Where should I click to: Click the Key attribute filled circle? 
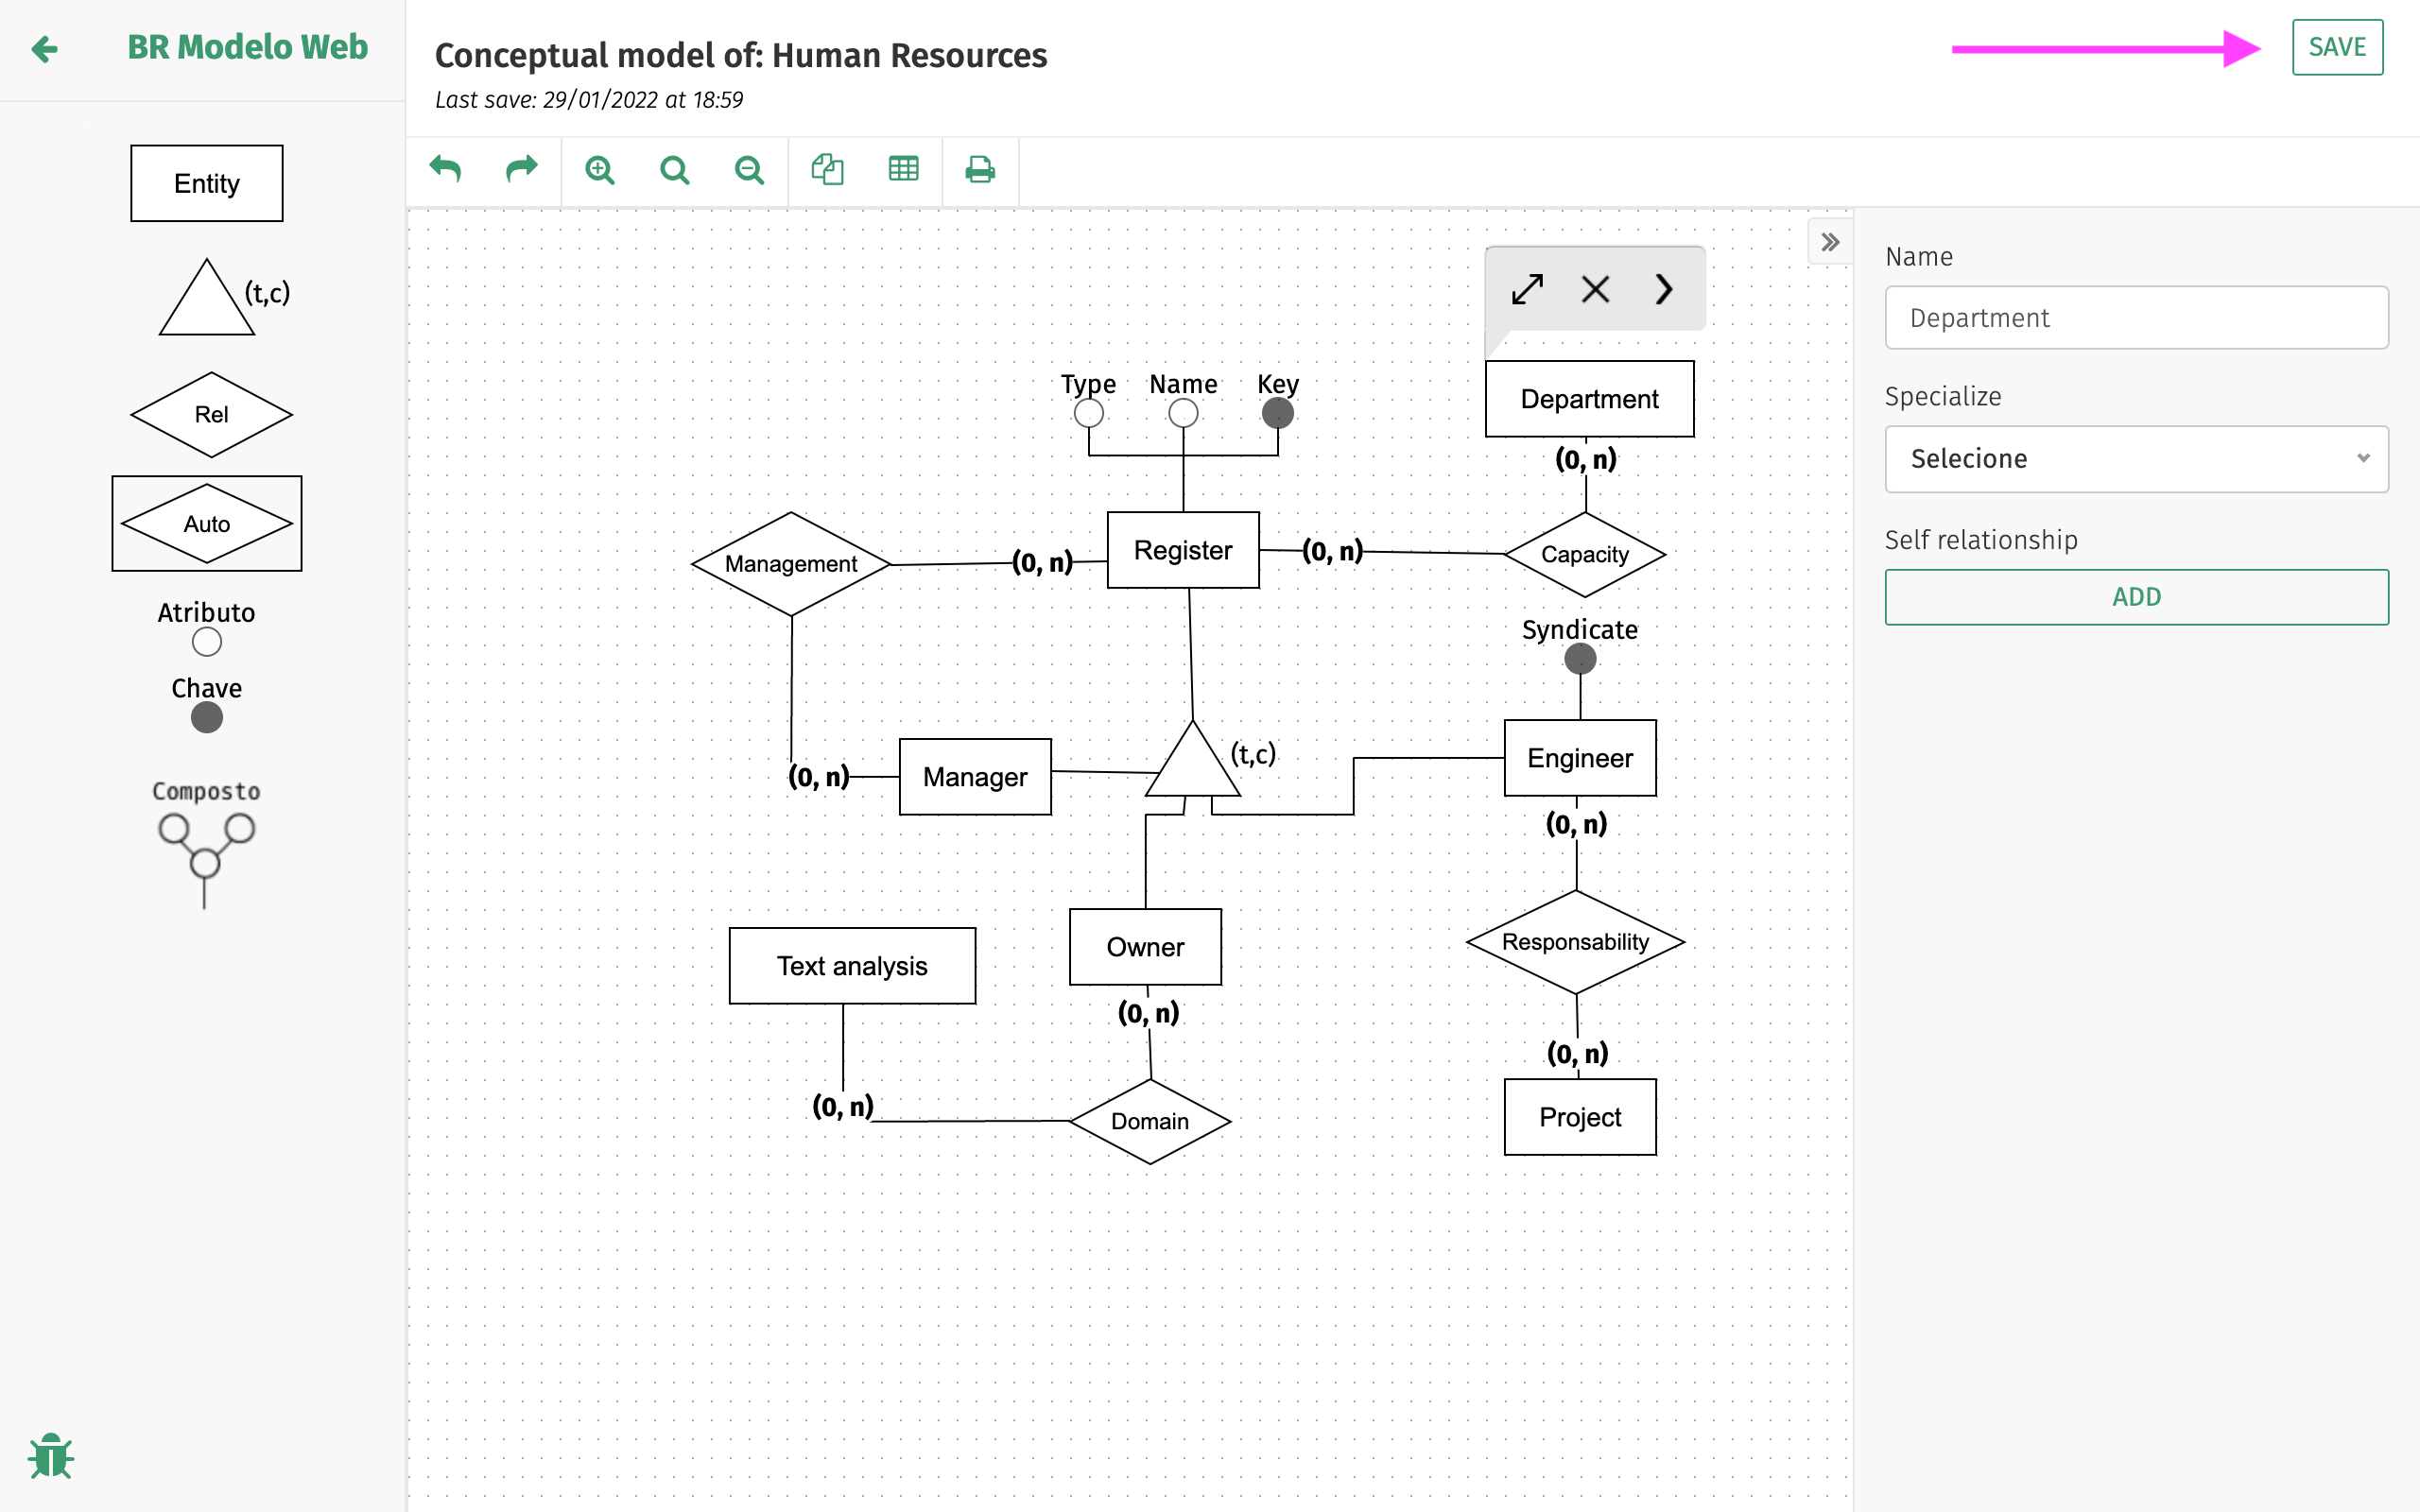pyautogui.click(x=1277, y=413)
